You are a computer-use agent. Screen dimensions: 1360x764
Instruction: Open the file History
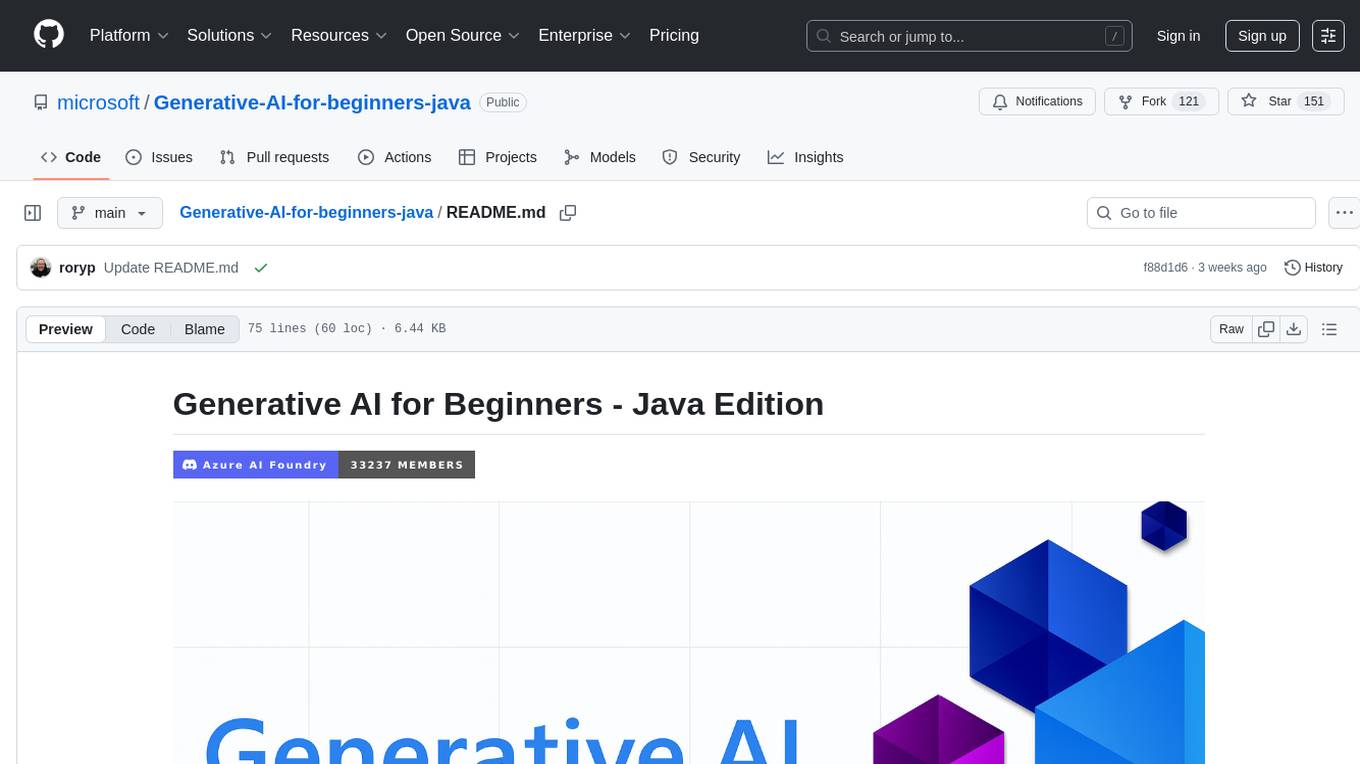coord(1313,268)
